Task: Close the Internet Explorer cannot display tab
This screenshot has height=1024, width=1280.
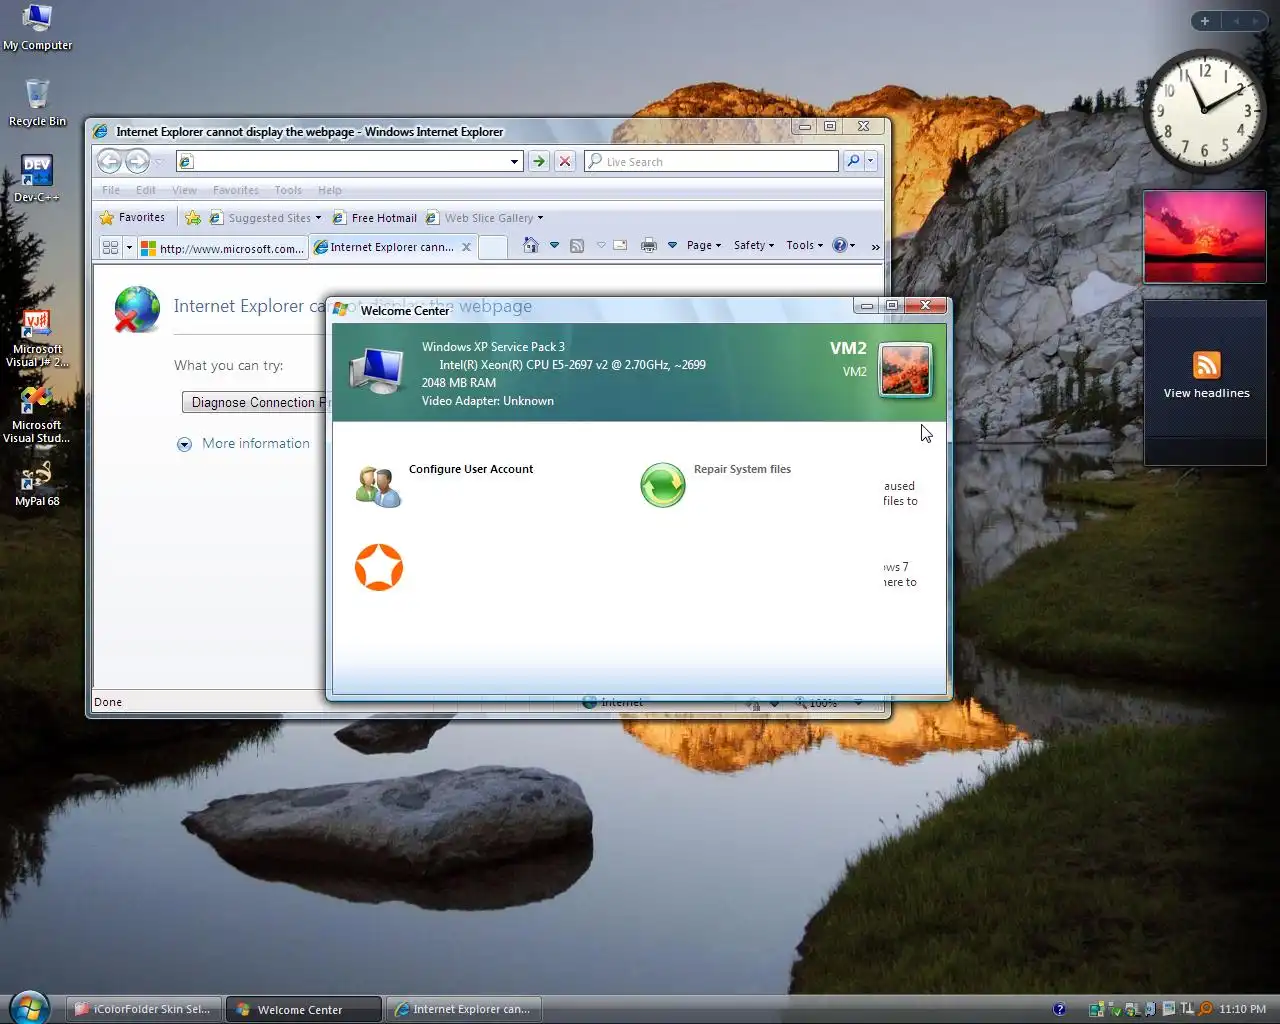Action: [466, 247]
